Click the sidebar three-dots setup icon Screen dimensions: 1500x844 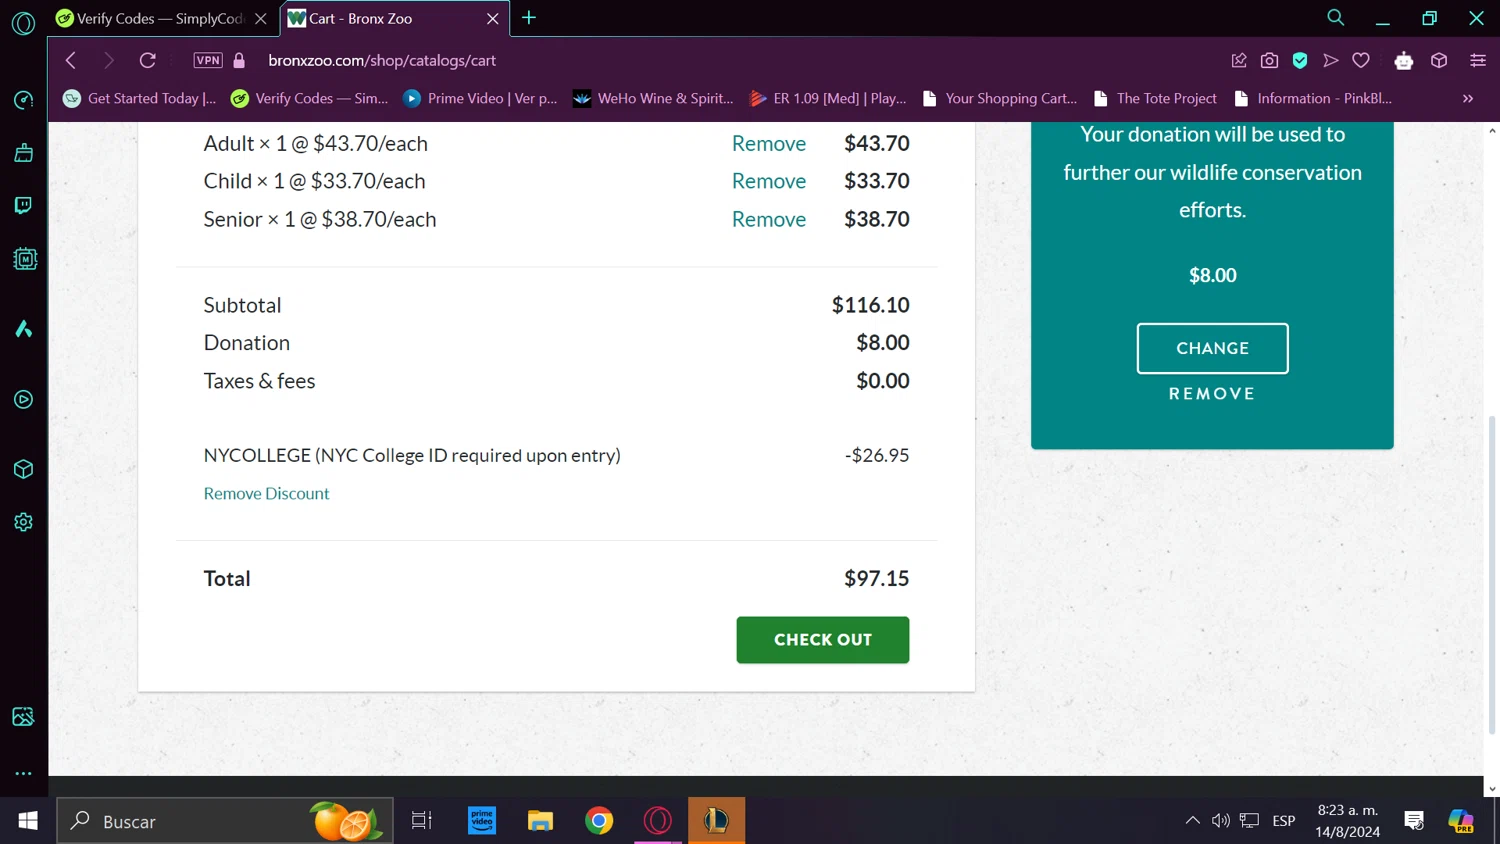coord(23,773)
